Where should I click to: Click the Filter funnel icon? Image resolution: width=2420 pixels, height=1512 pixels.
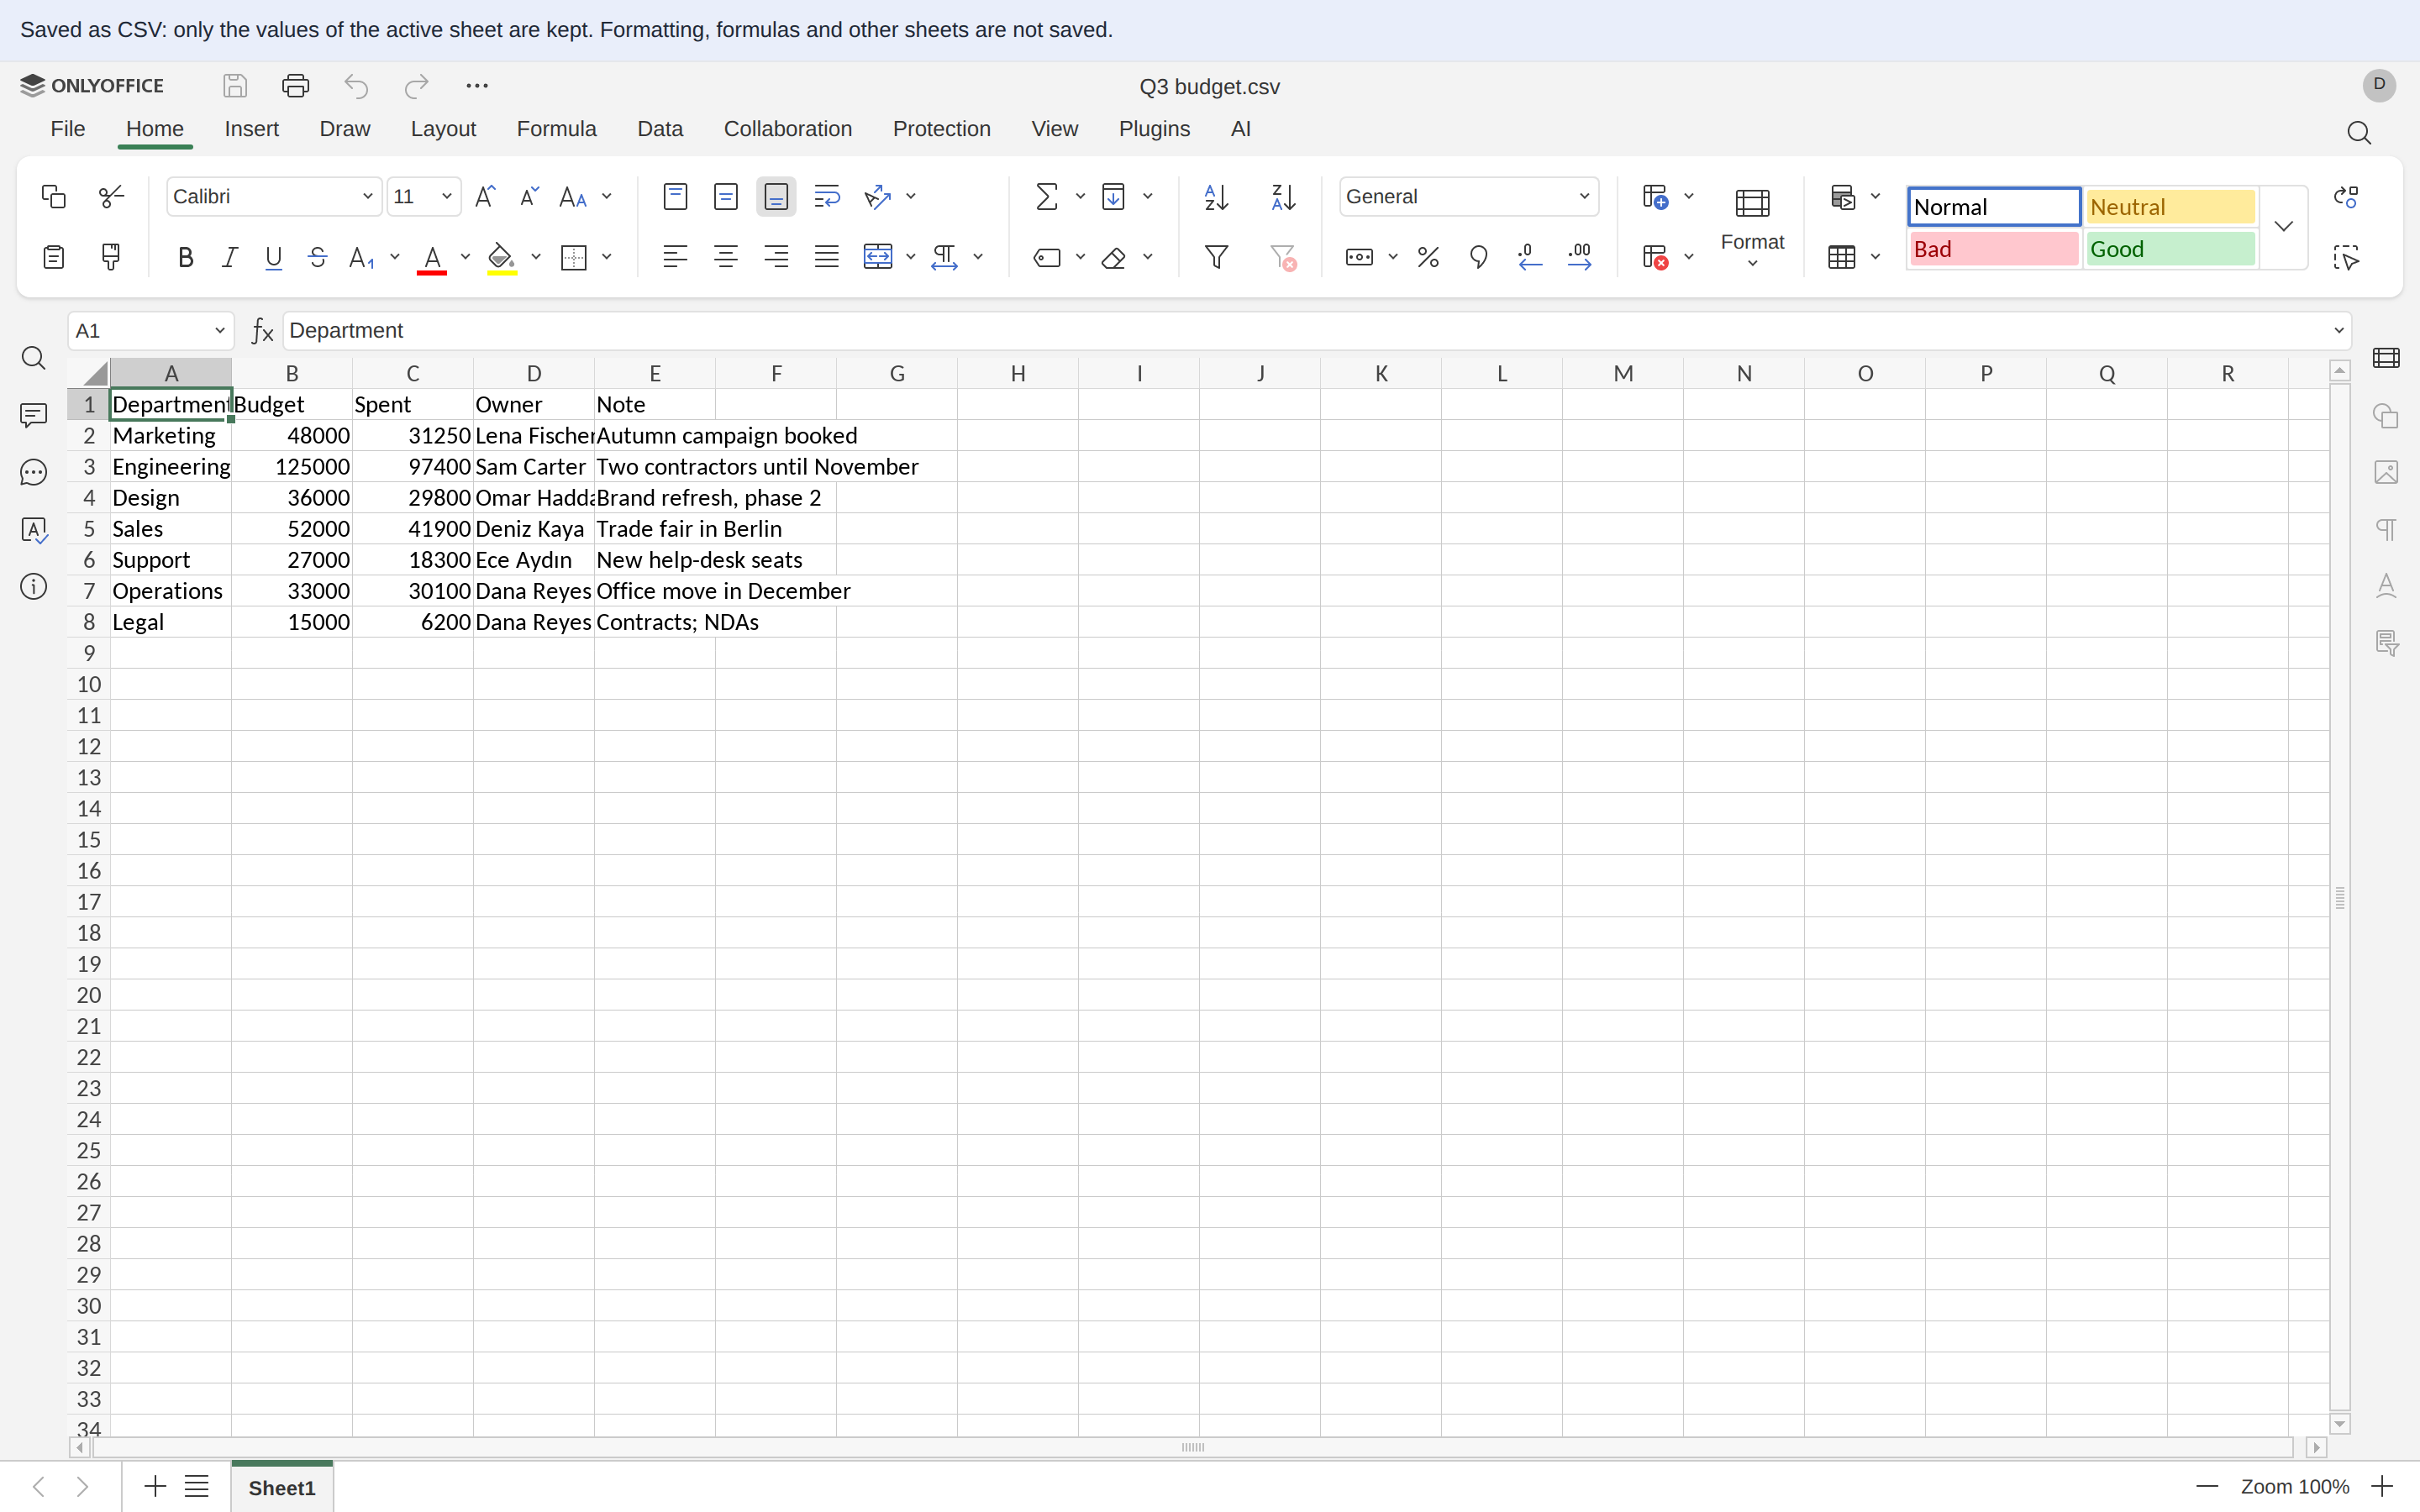(x=1216, y=257)
